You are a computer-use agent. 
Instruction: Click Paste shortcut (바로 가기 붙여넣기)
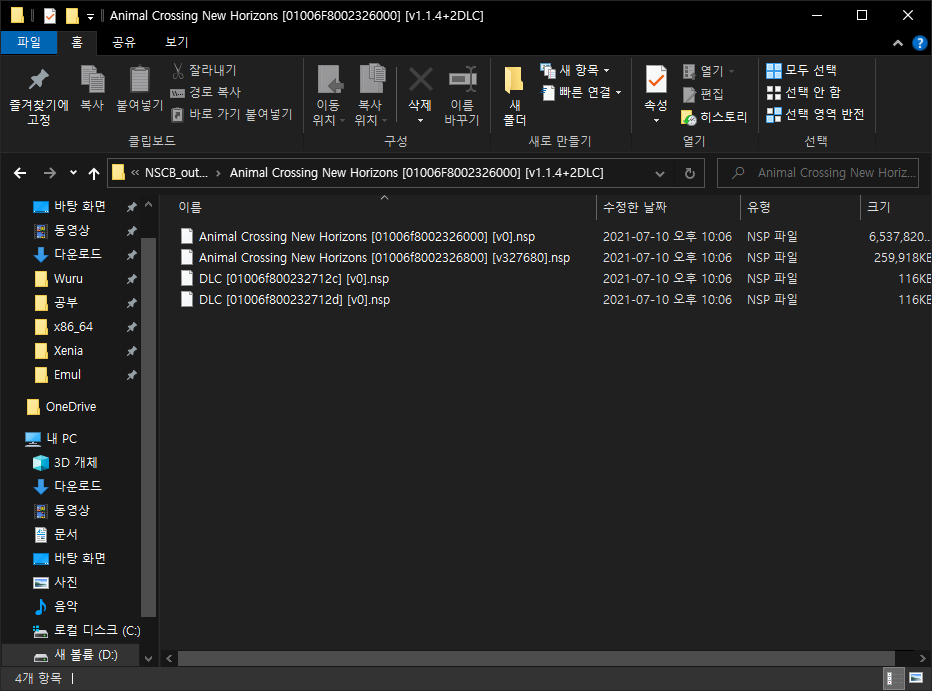232,114
